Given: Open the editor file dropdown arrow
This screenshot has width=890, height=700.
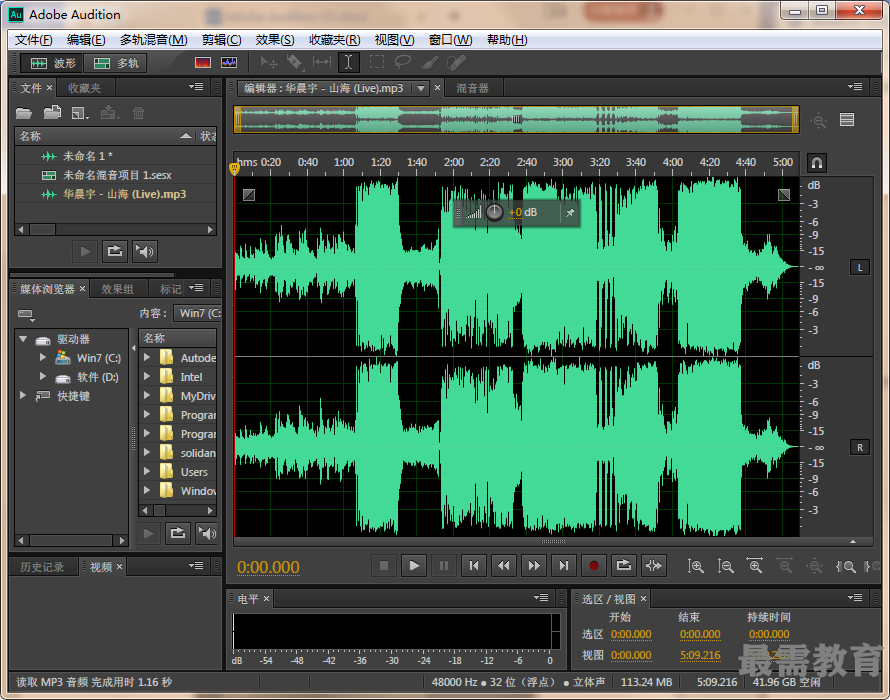Looking at the screenshot, I should 421,88.
